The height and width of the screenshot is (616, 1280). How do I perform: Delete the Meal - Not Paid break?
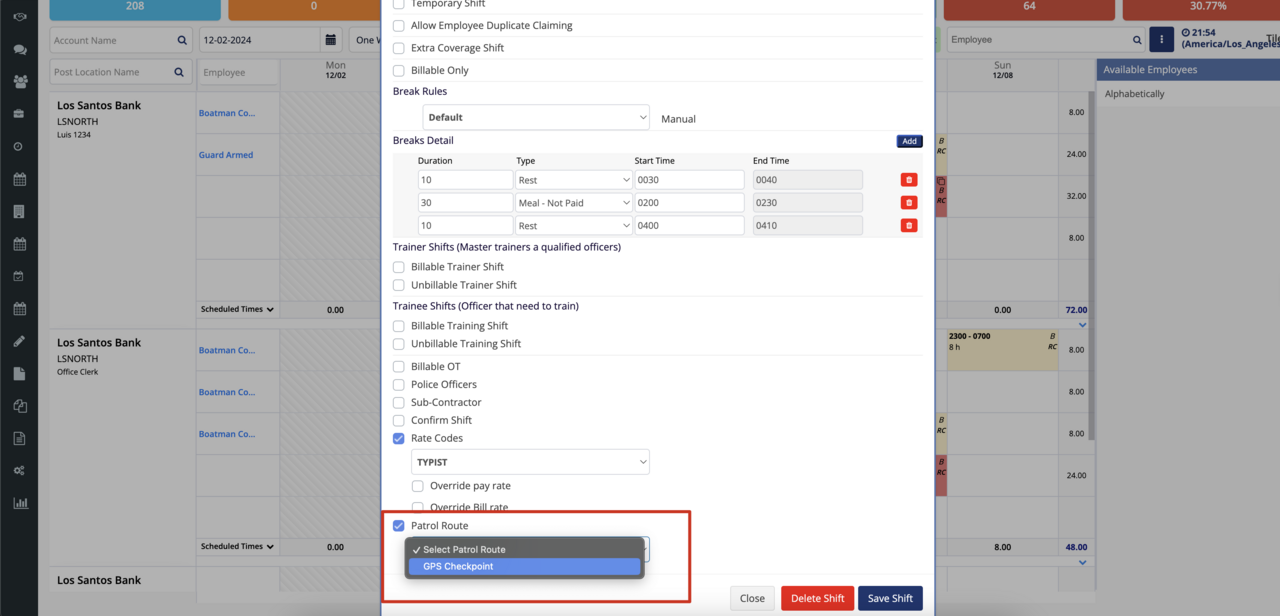click(908, 203)
